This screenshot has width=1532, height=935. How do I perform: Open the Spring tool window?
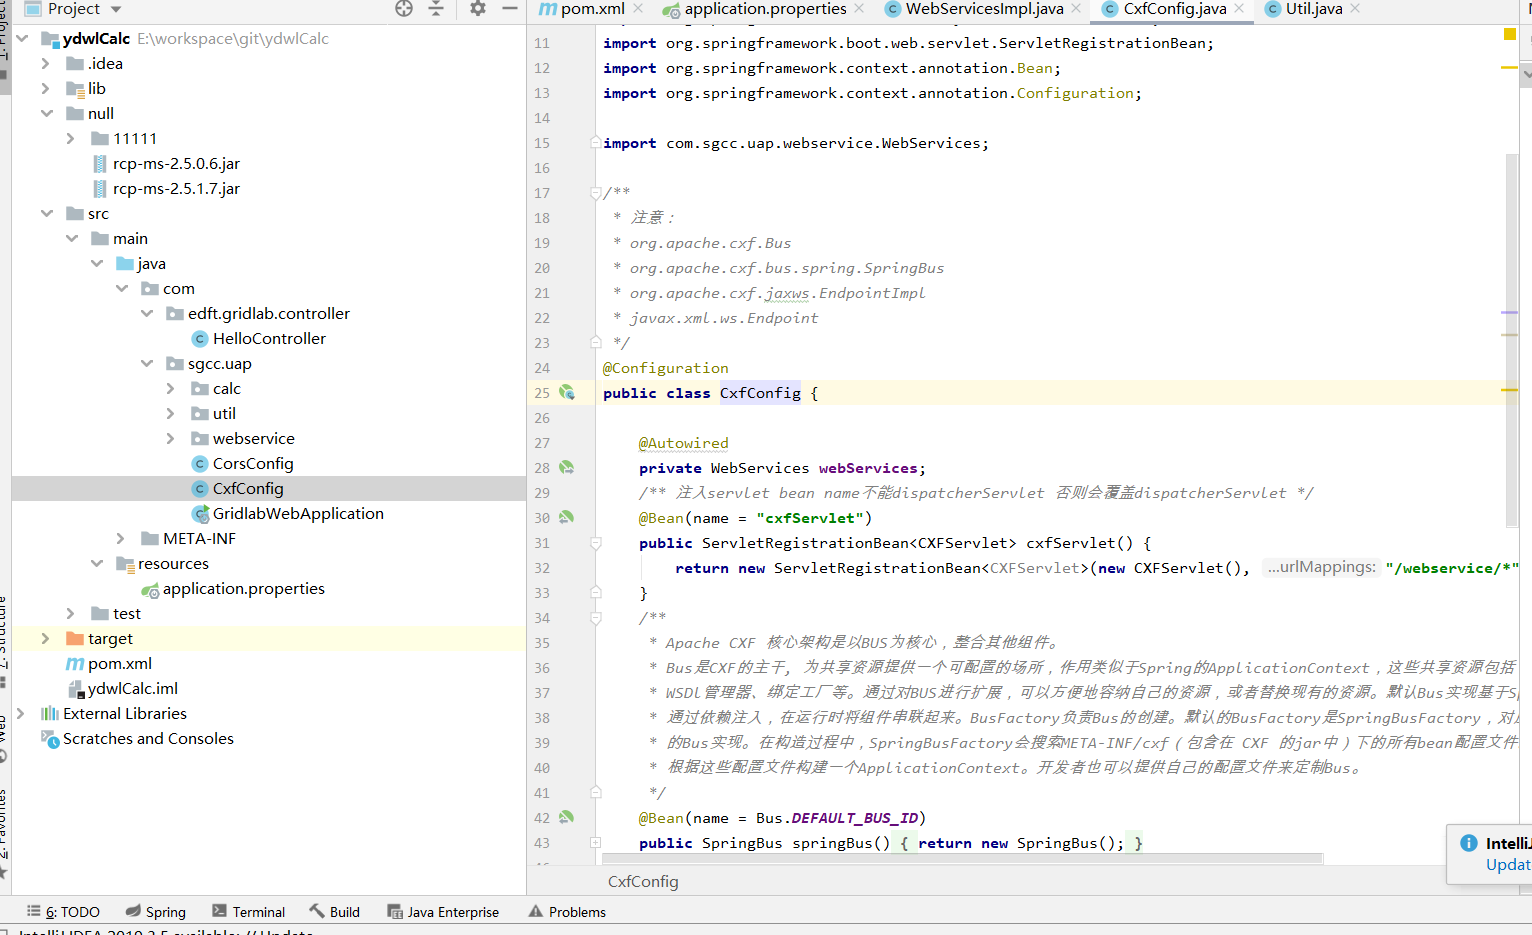click(x=156, y=912)
